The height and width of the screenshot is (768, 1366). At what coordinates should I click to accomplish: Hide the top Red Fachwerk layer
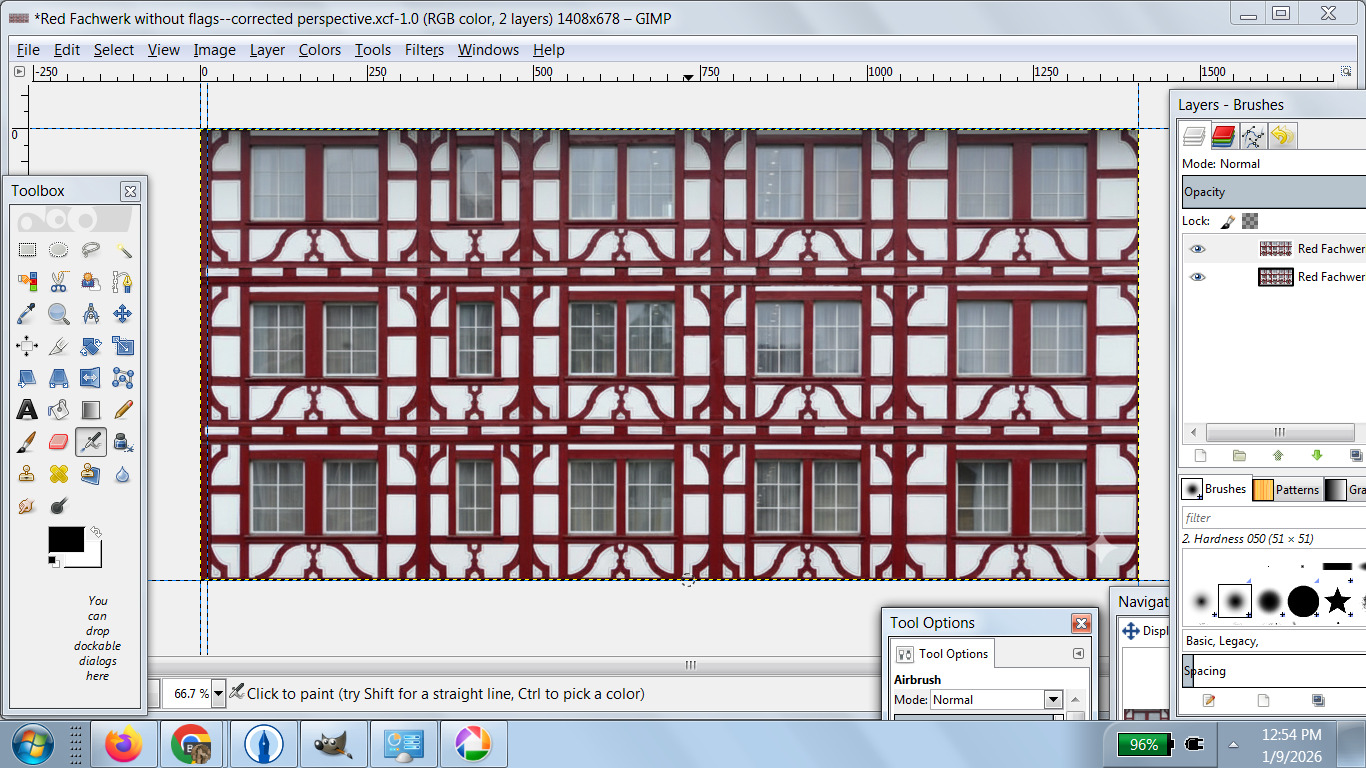[x=1197, y=249]
